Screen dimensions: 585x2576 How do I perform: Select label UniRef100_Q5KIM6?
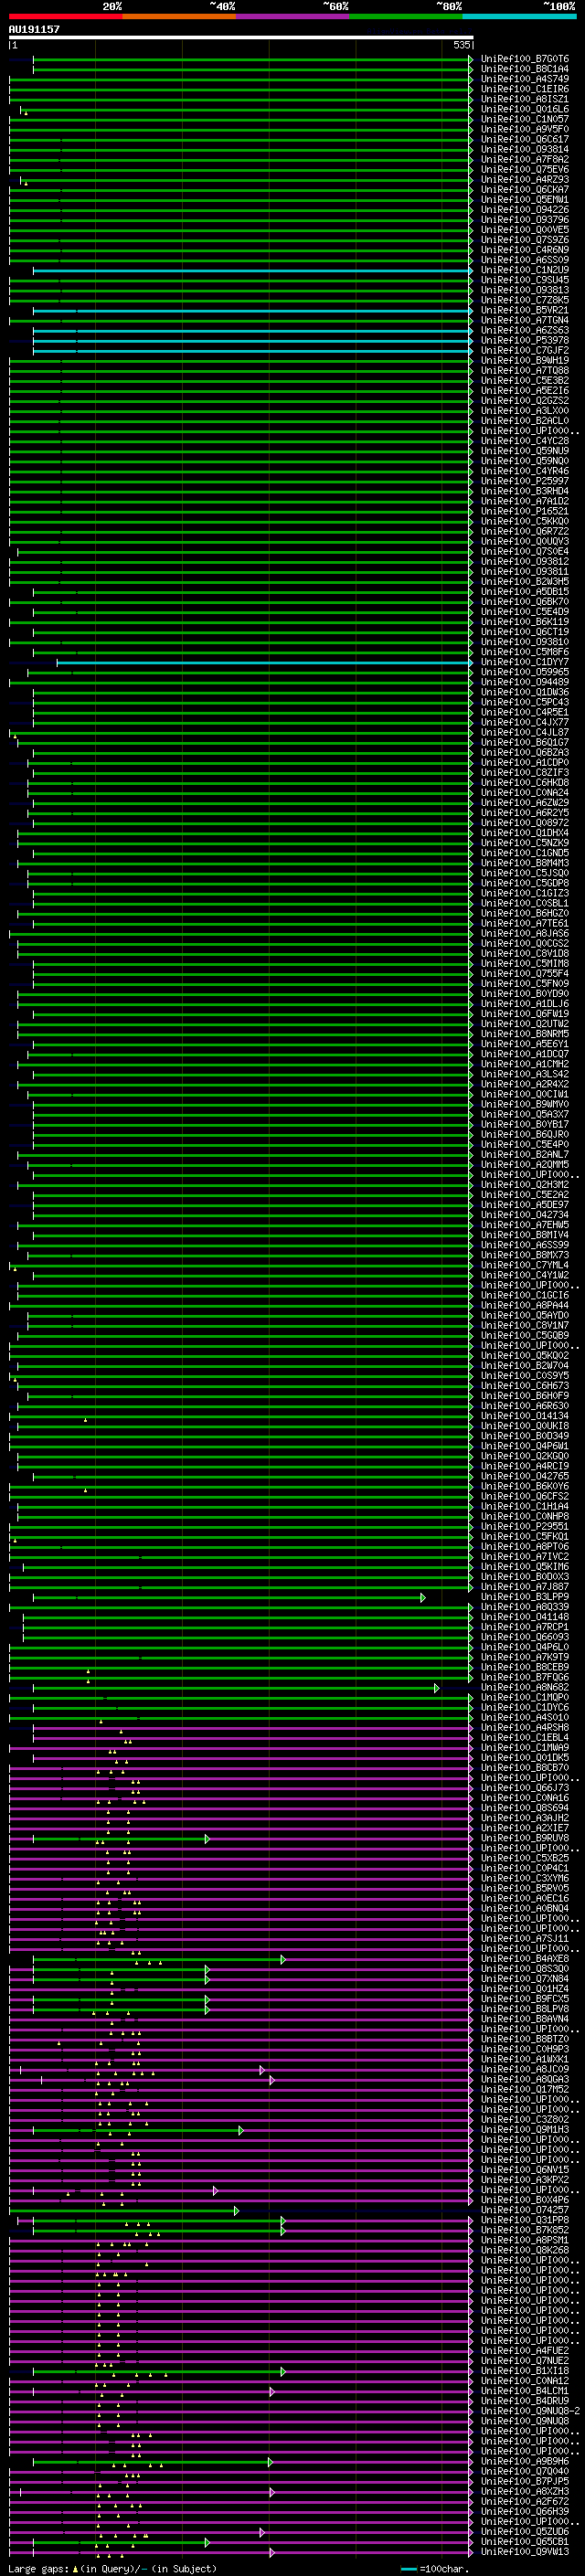tap(524, 1567)
